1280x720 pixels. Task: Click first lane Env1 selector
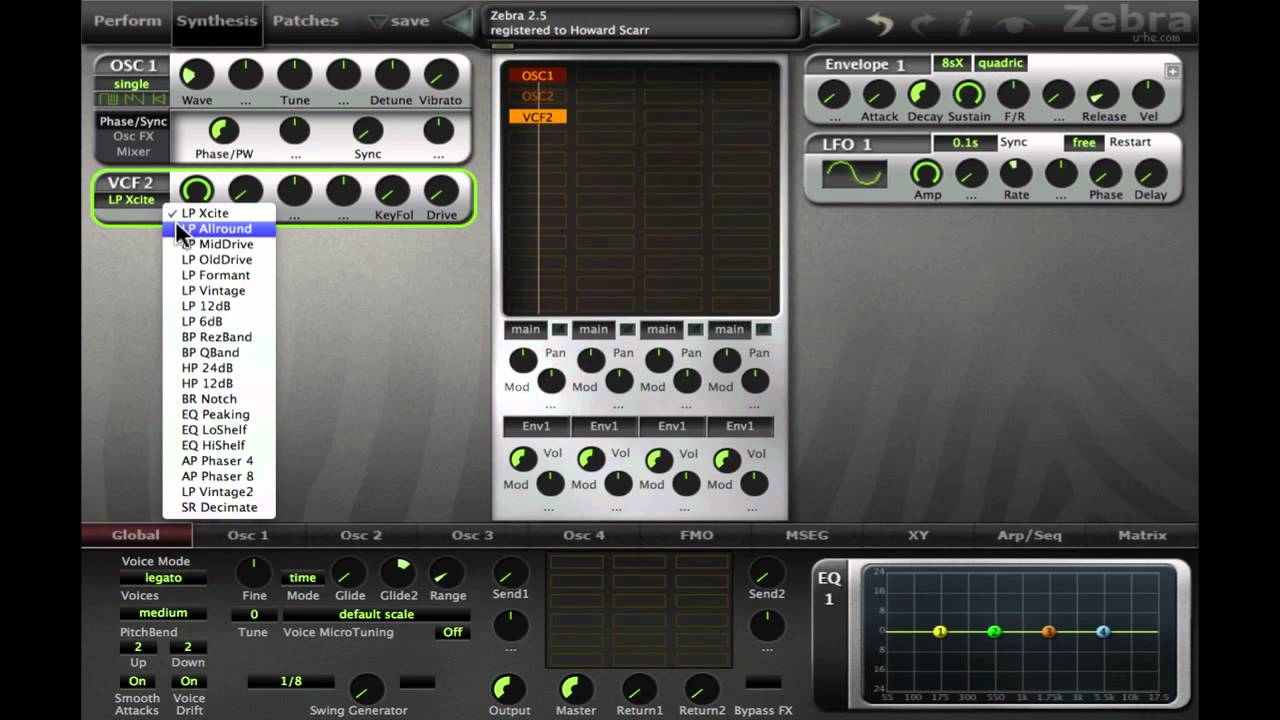click(536, 426)
